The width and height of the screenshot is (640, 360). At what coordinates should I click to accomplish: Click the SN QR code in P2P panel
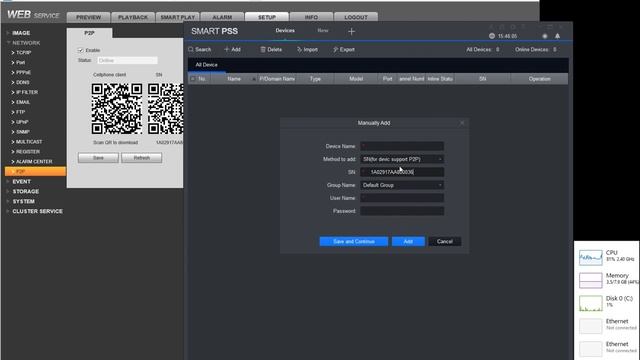coord(165,109)
